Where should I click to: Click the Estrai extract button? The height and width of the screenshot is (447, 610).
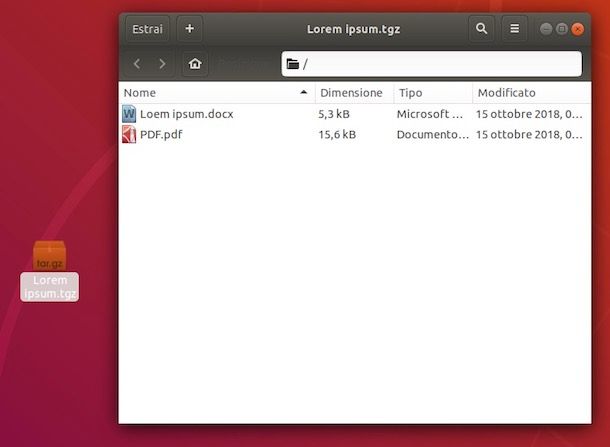[x=147, y=29]
